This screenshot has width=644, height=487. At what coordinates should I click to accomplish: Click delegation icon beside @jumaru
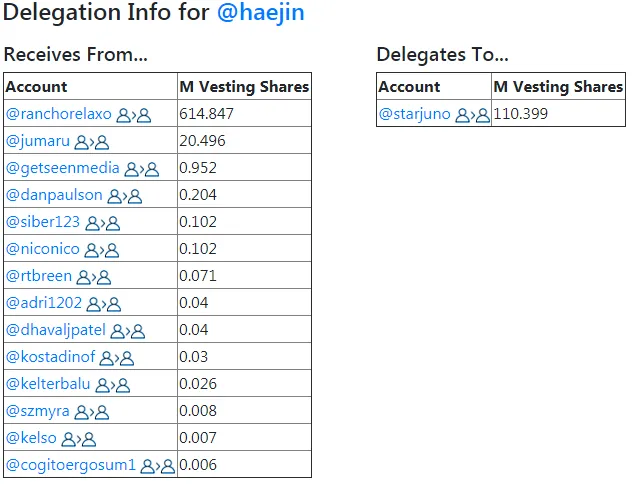92,142
